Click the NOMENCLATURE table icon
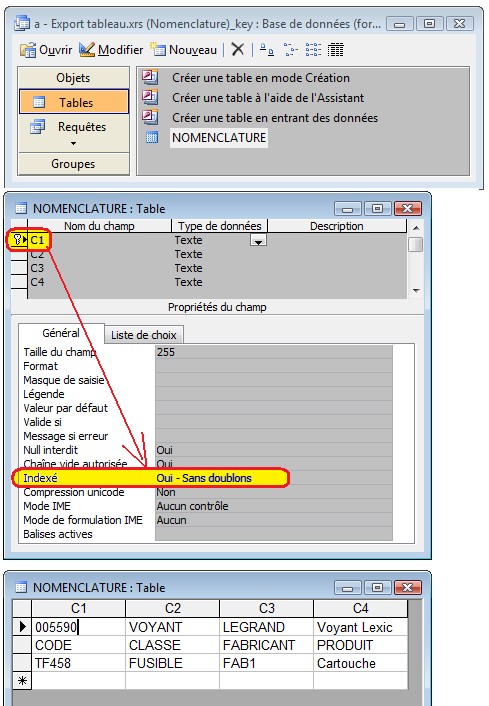Viewport: 489px width, 706px height. pos(152,137)
